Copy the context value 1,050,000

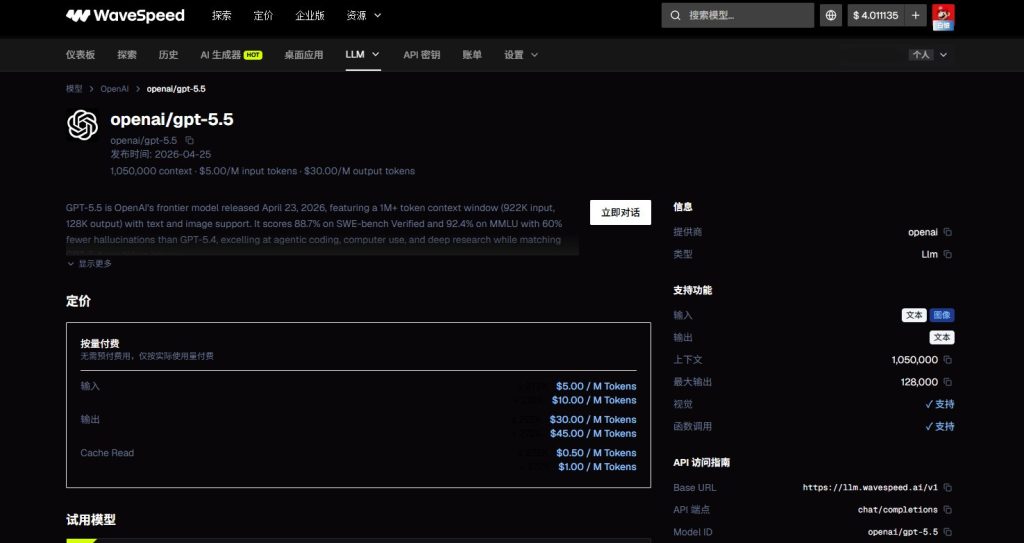(948, 360)
